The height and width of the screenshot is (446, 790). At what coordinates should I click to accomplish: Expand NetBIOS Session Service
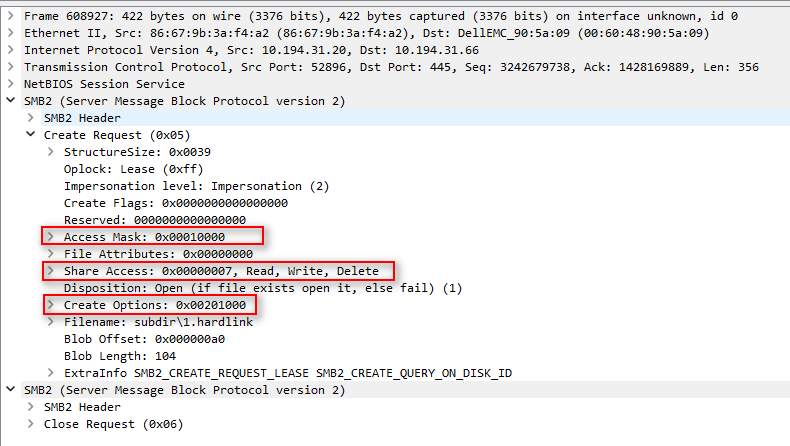(11, 84)
